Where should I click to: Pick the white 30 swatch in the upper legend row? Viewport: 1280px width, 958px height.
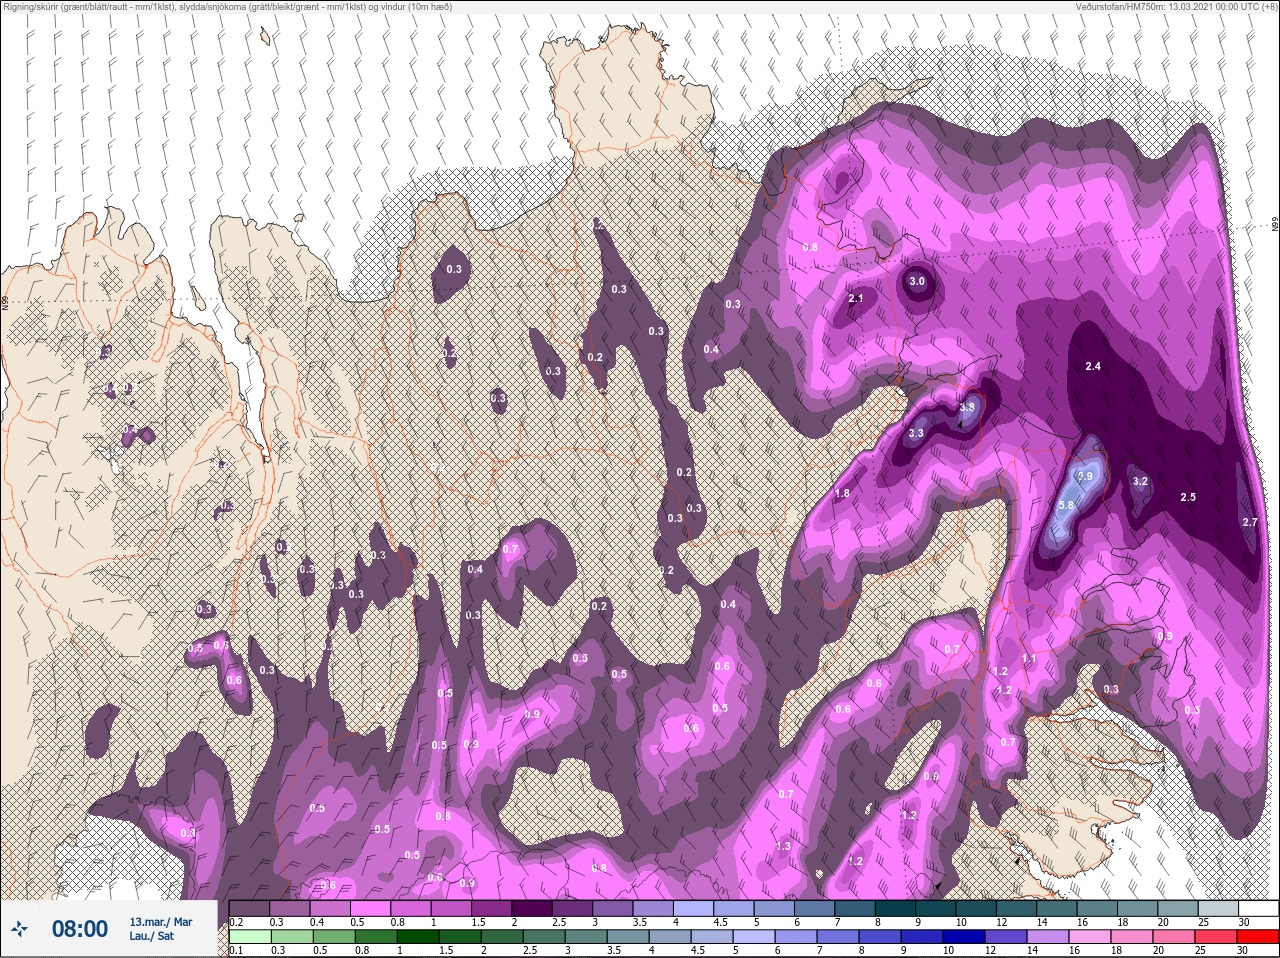pyautogui.click(x=1258, y=908)
